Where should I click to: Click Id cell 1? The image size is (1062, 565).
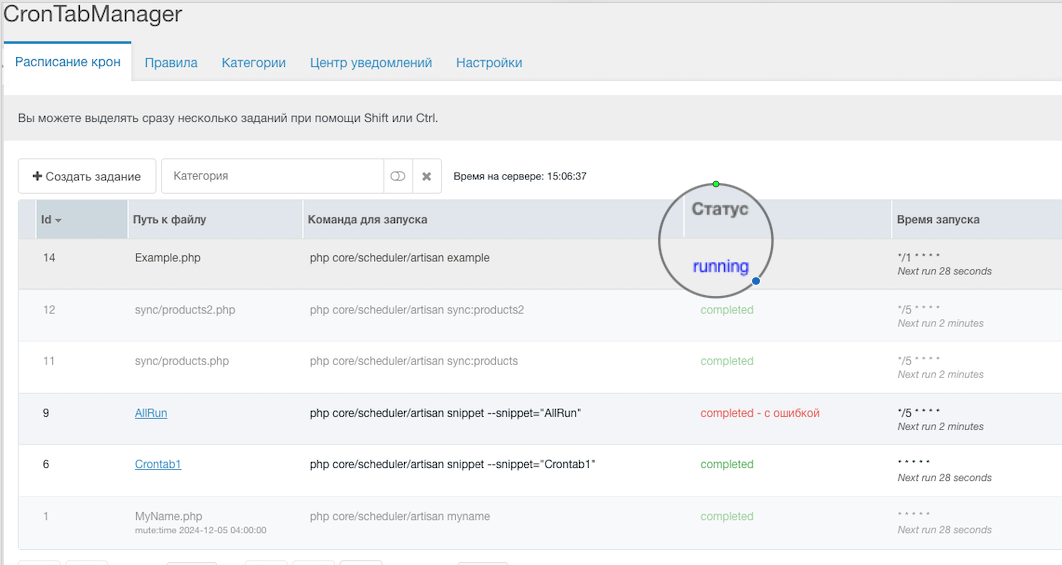coord(45,516)
